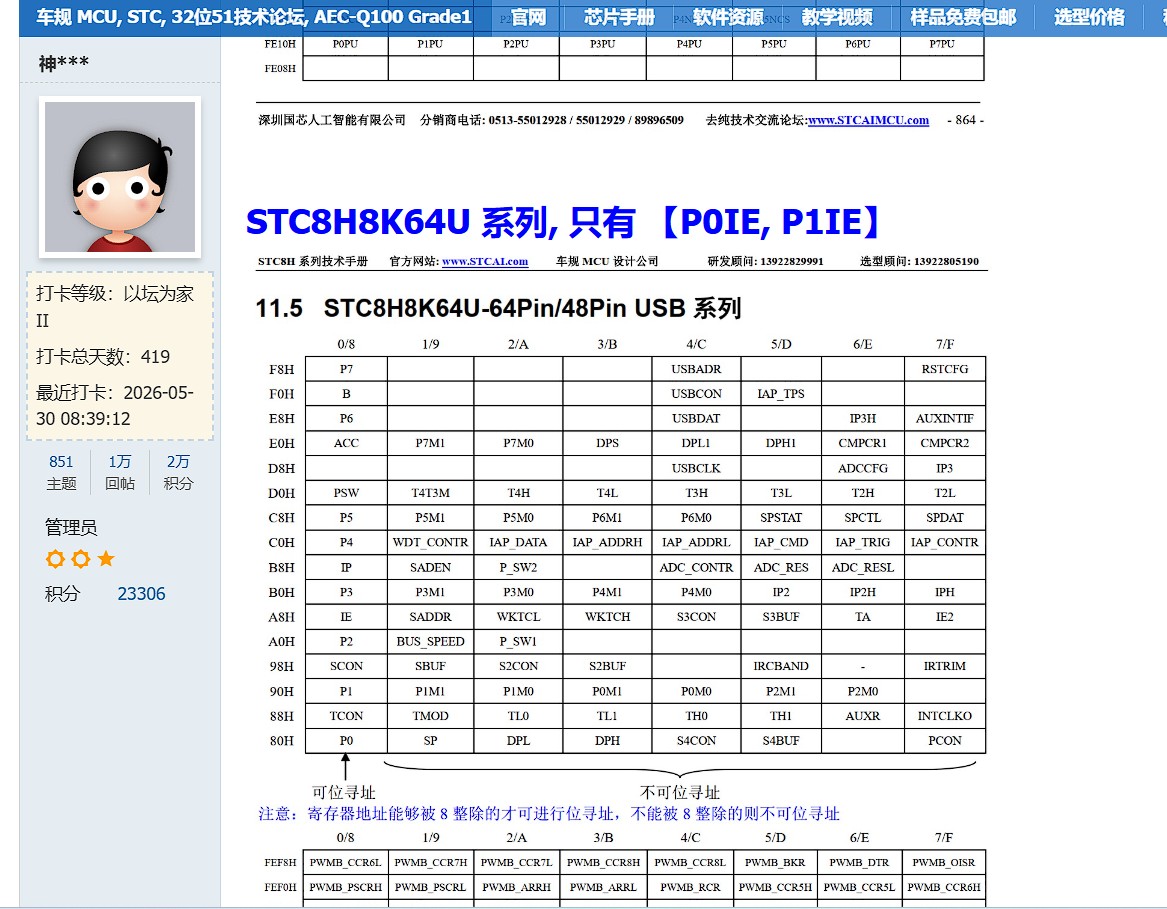Click the PWMB_OISR register cell

(943, 862)
